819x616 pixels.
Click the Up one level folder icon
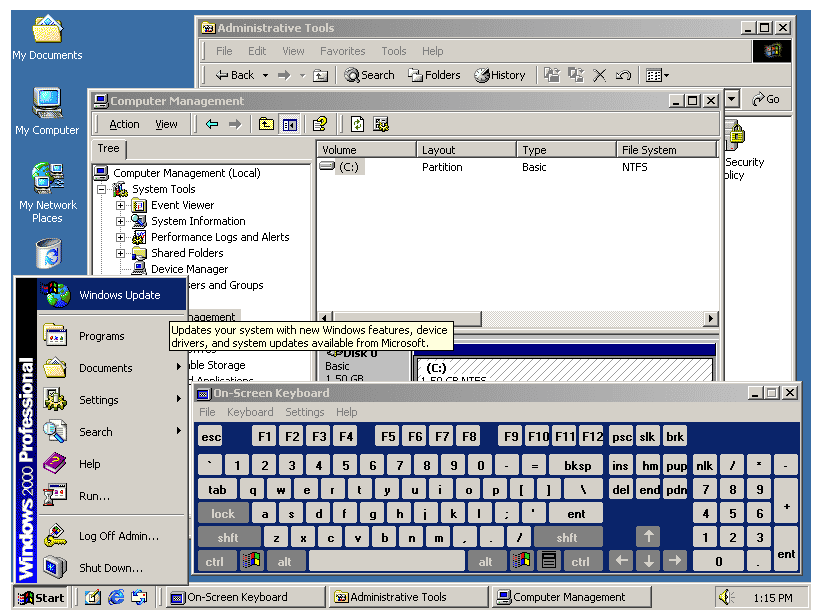pyautogui.click(x=265, y=124)
